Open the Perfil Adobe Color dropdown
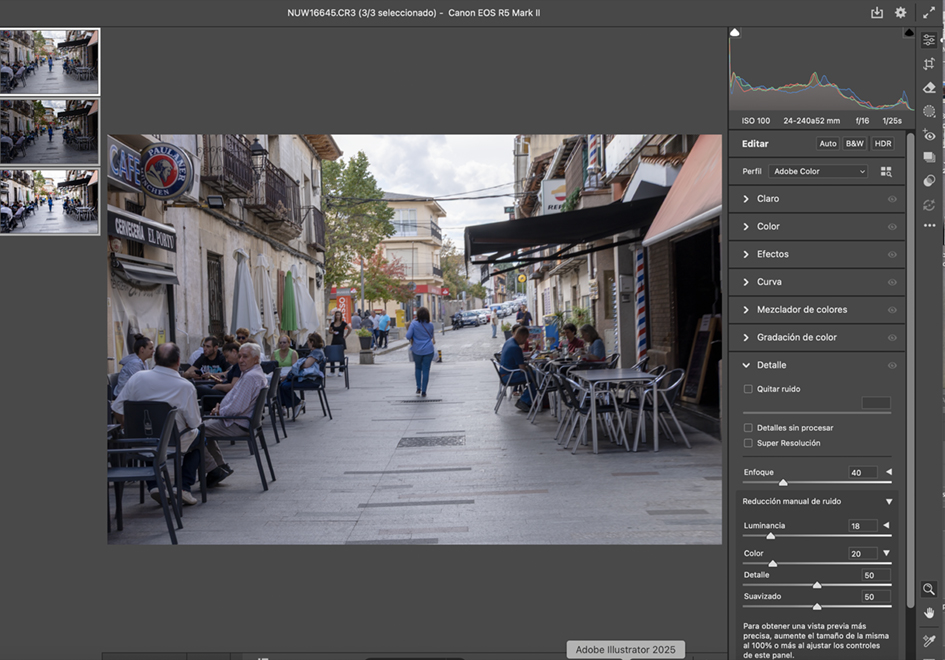Screen dimensions: 945x660 818,172
